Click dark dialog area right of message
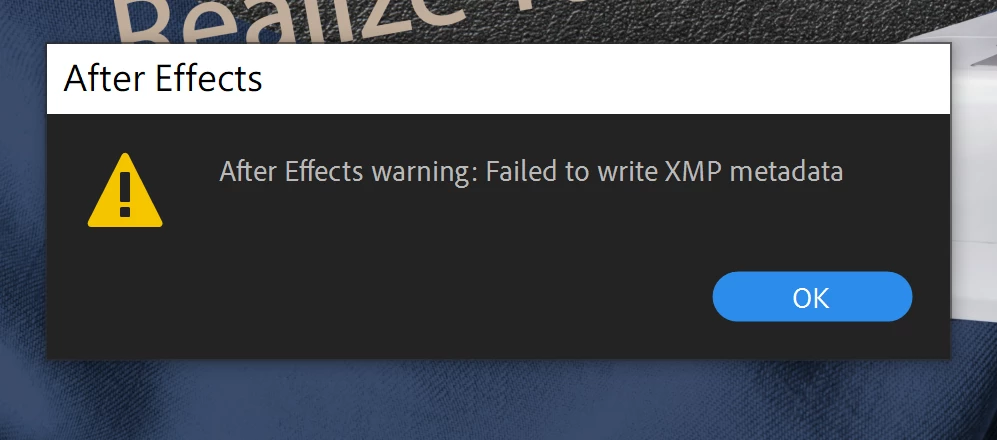The width and height of the screenshot is (997, 440). tap(897, 172)
